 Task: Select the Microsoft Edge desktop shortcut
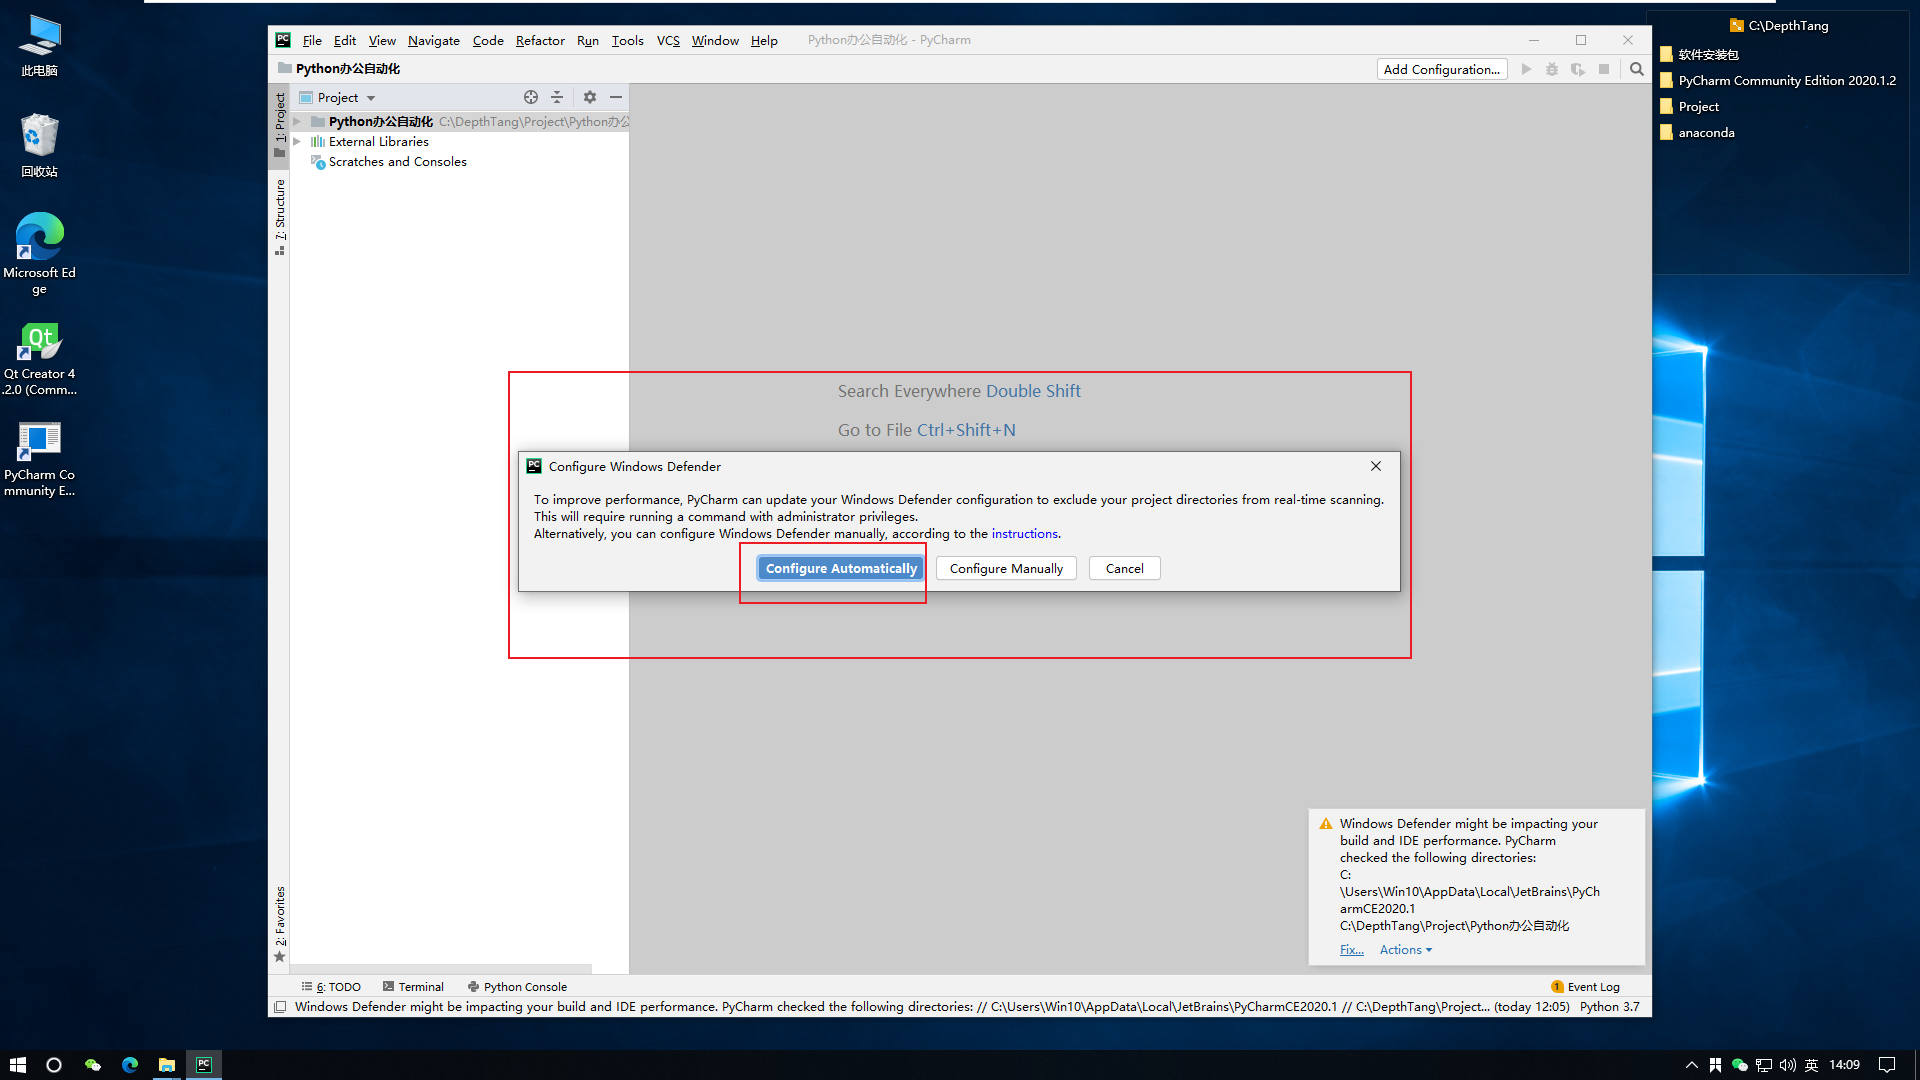(40, 254)
